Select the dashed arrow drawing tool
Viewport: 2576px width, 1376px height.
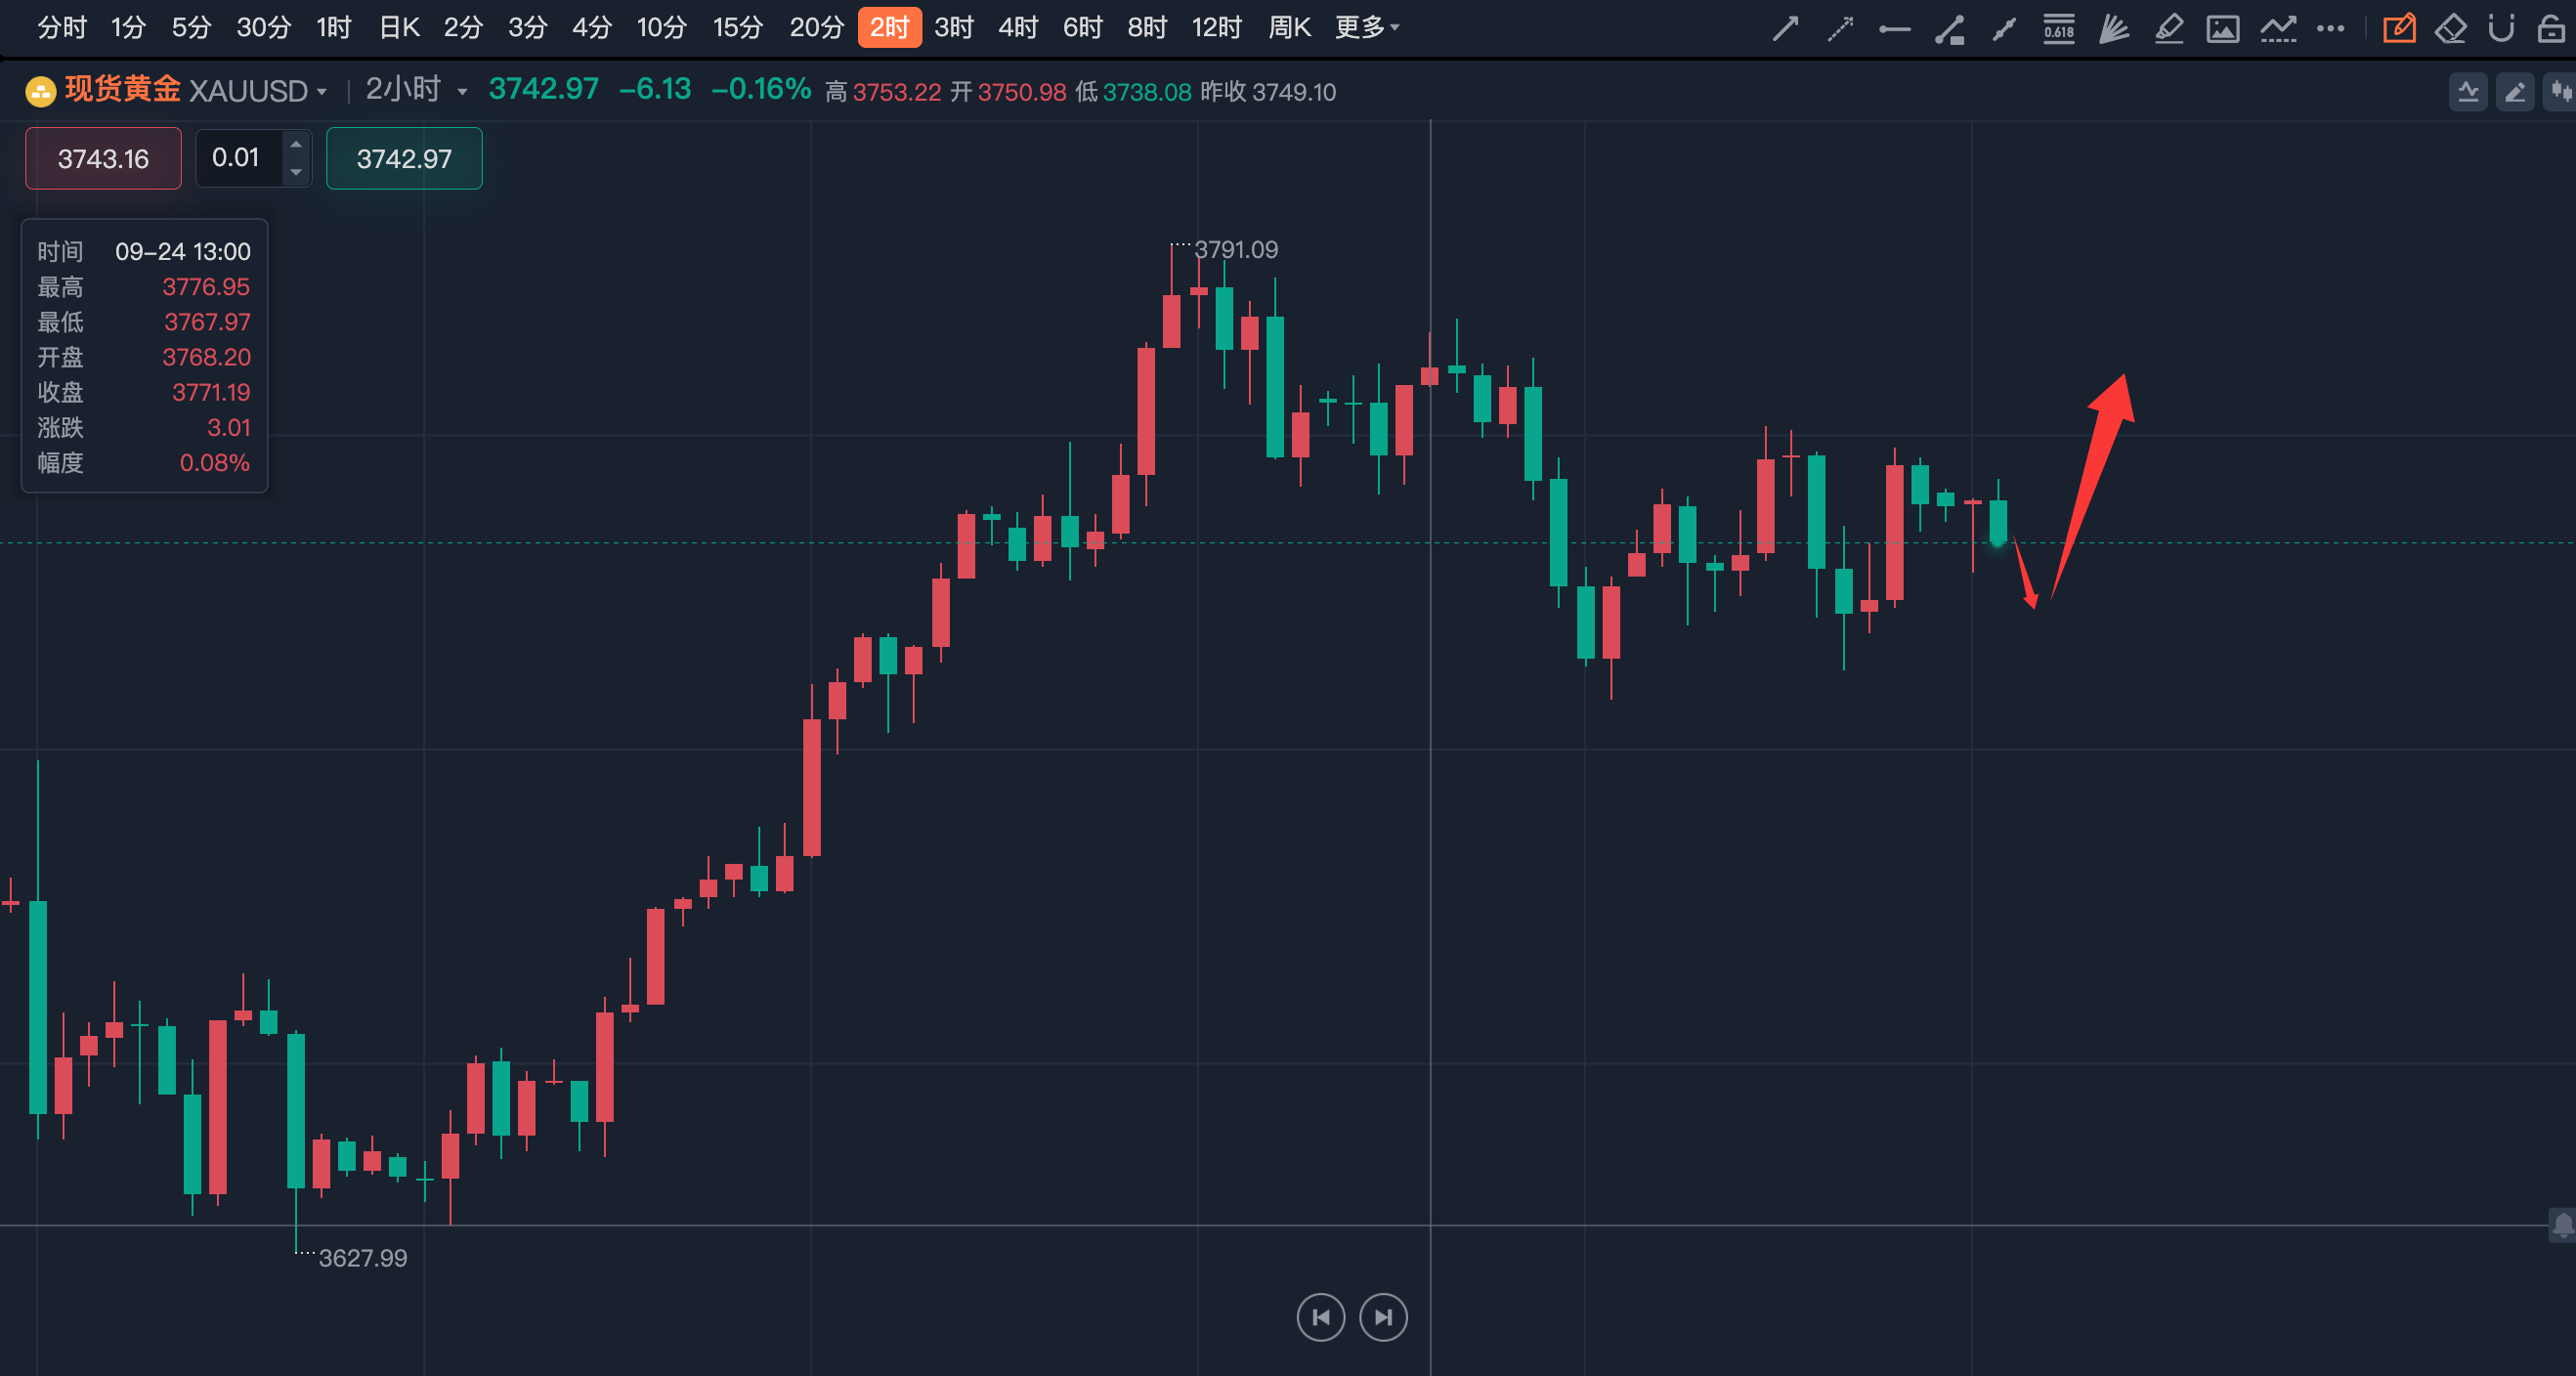click(1840, 28)
